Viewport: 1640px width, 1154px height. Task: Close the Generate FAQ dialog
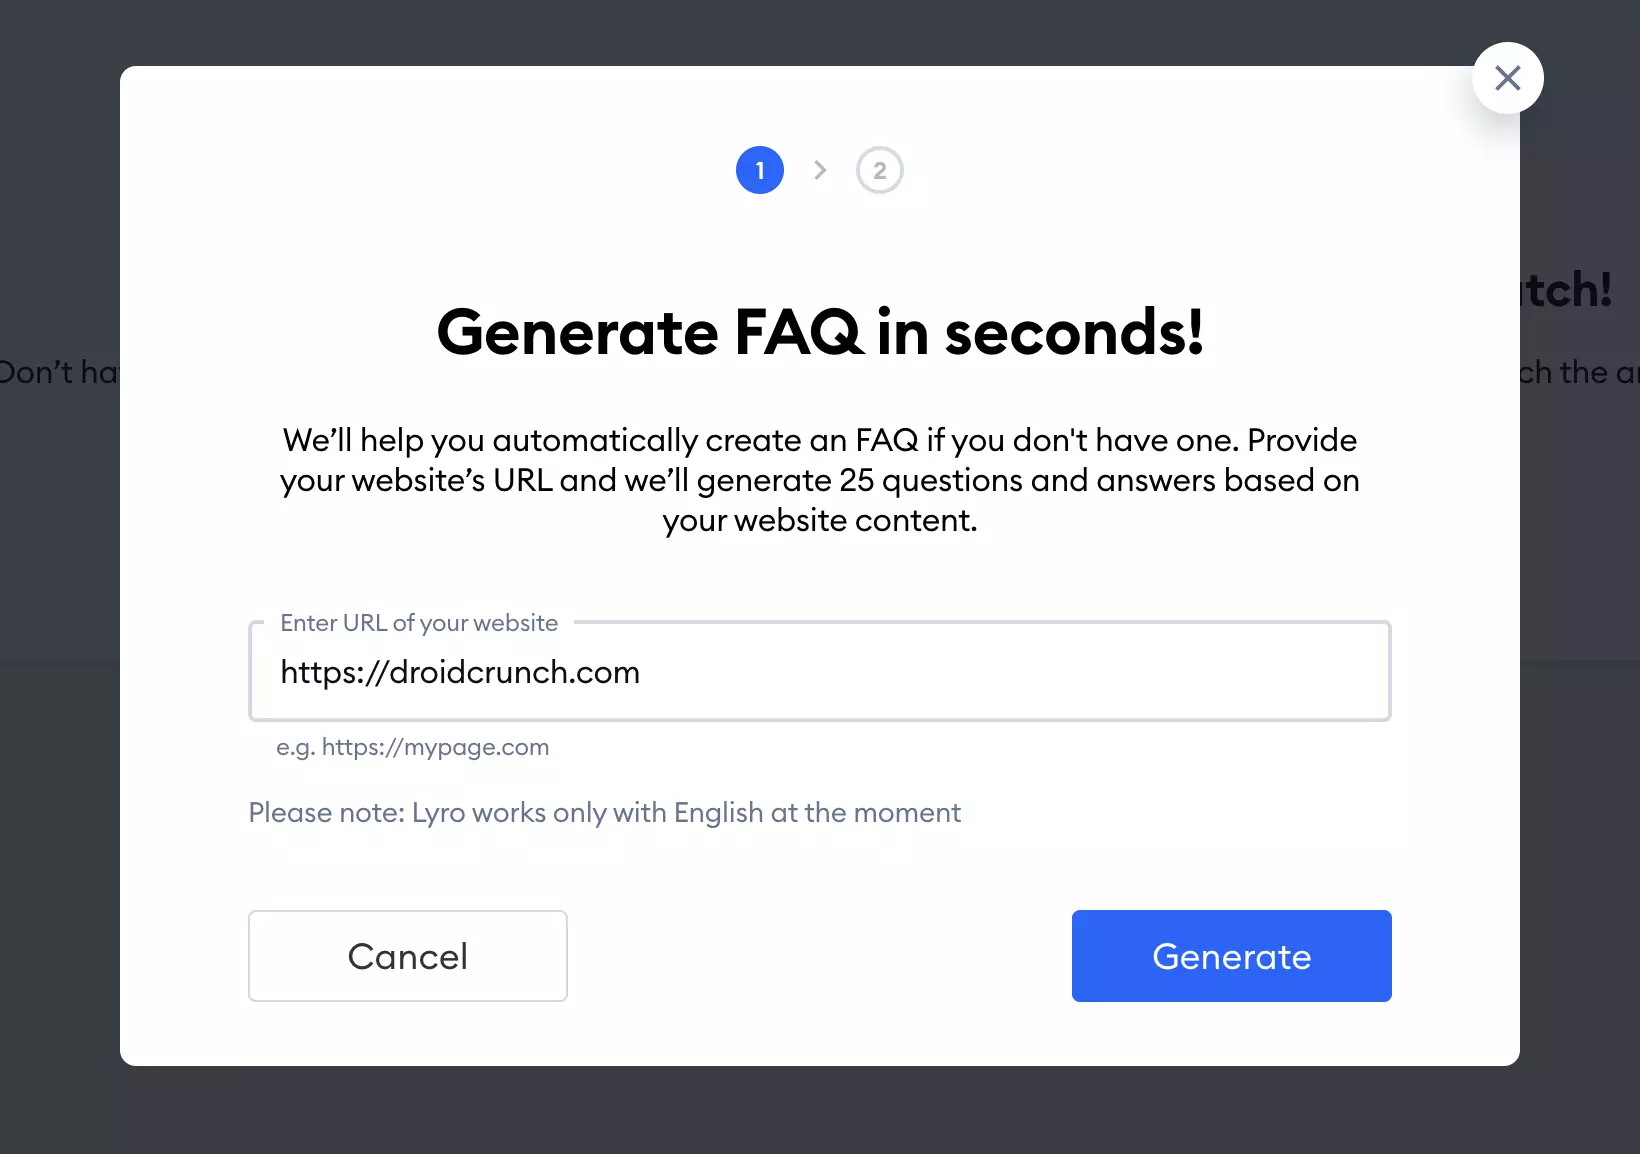[1507, 78]
